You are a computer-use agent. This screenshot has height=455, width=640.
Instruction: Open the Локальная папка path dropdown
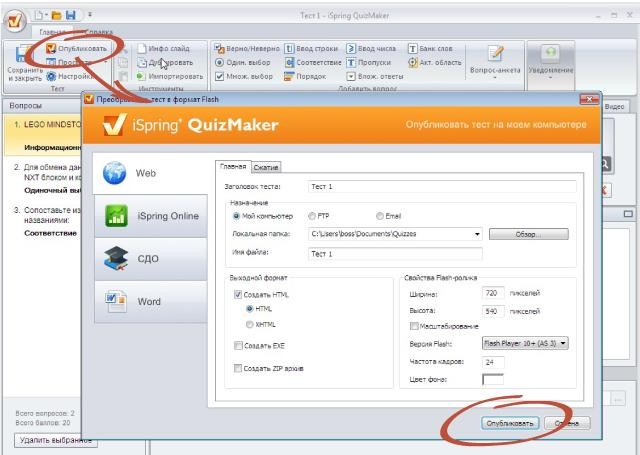point(477,234)
